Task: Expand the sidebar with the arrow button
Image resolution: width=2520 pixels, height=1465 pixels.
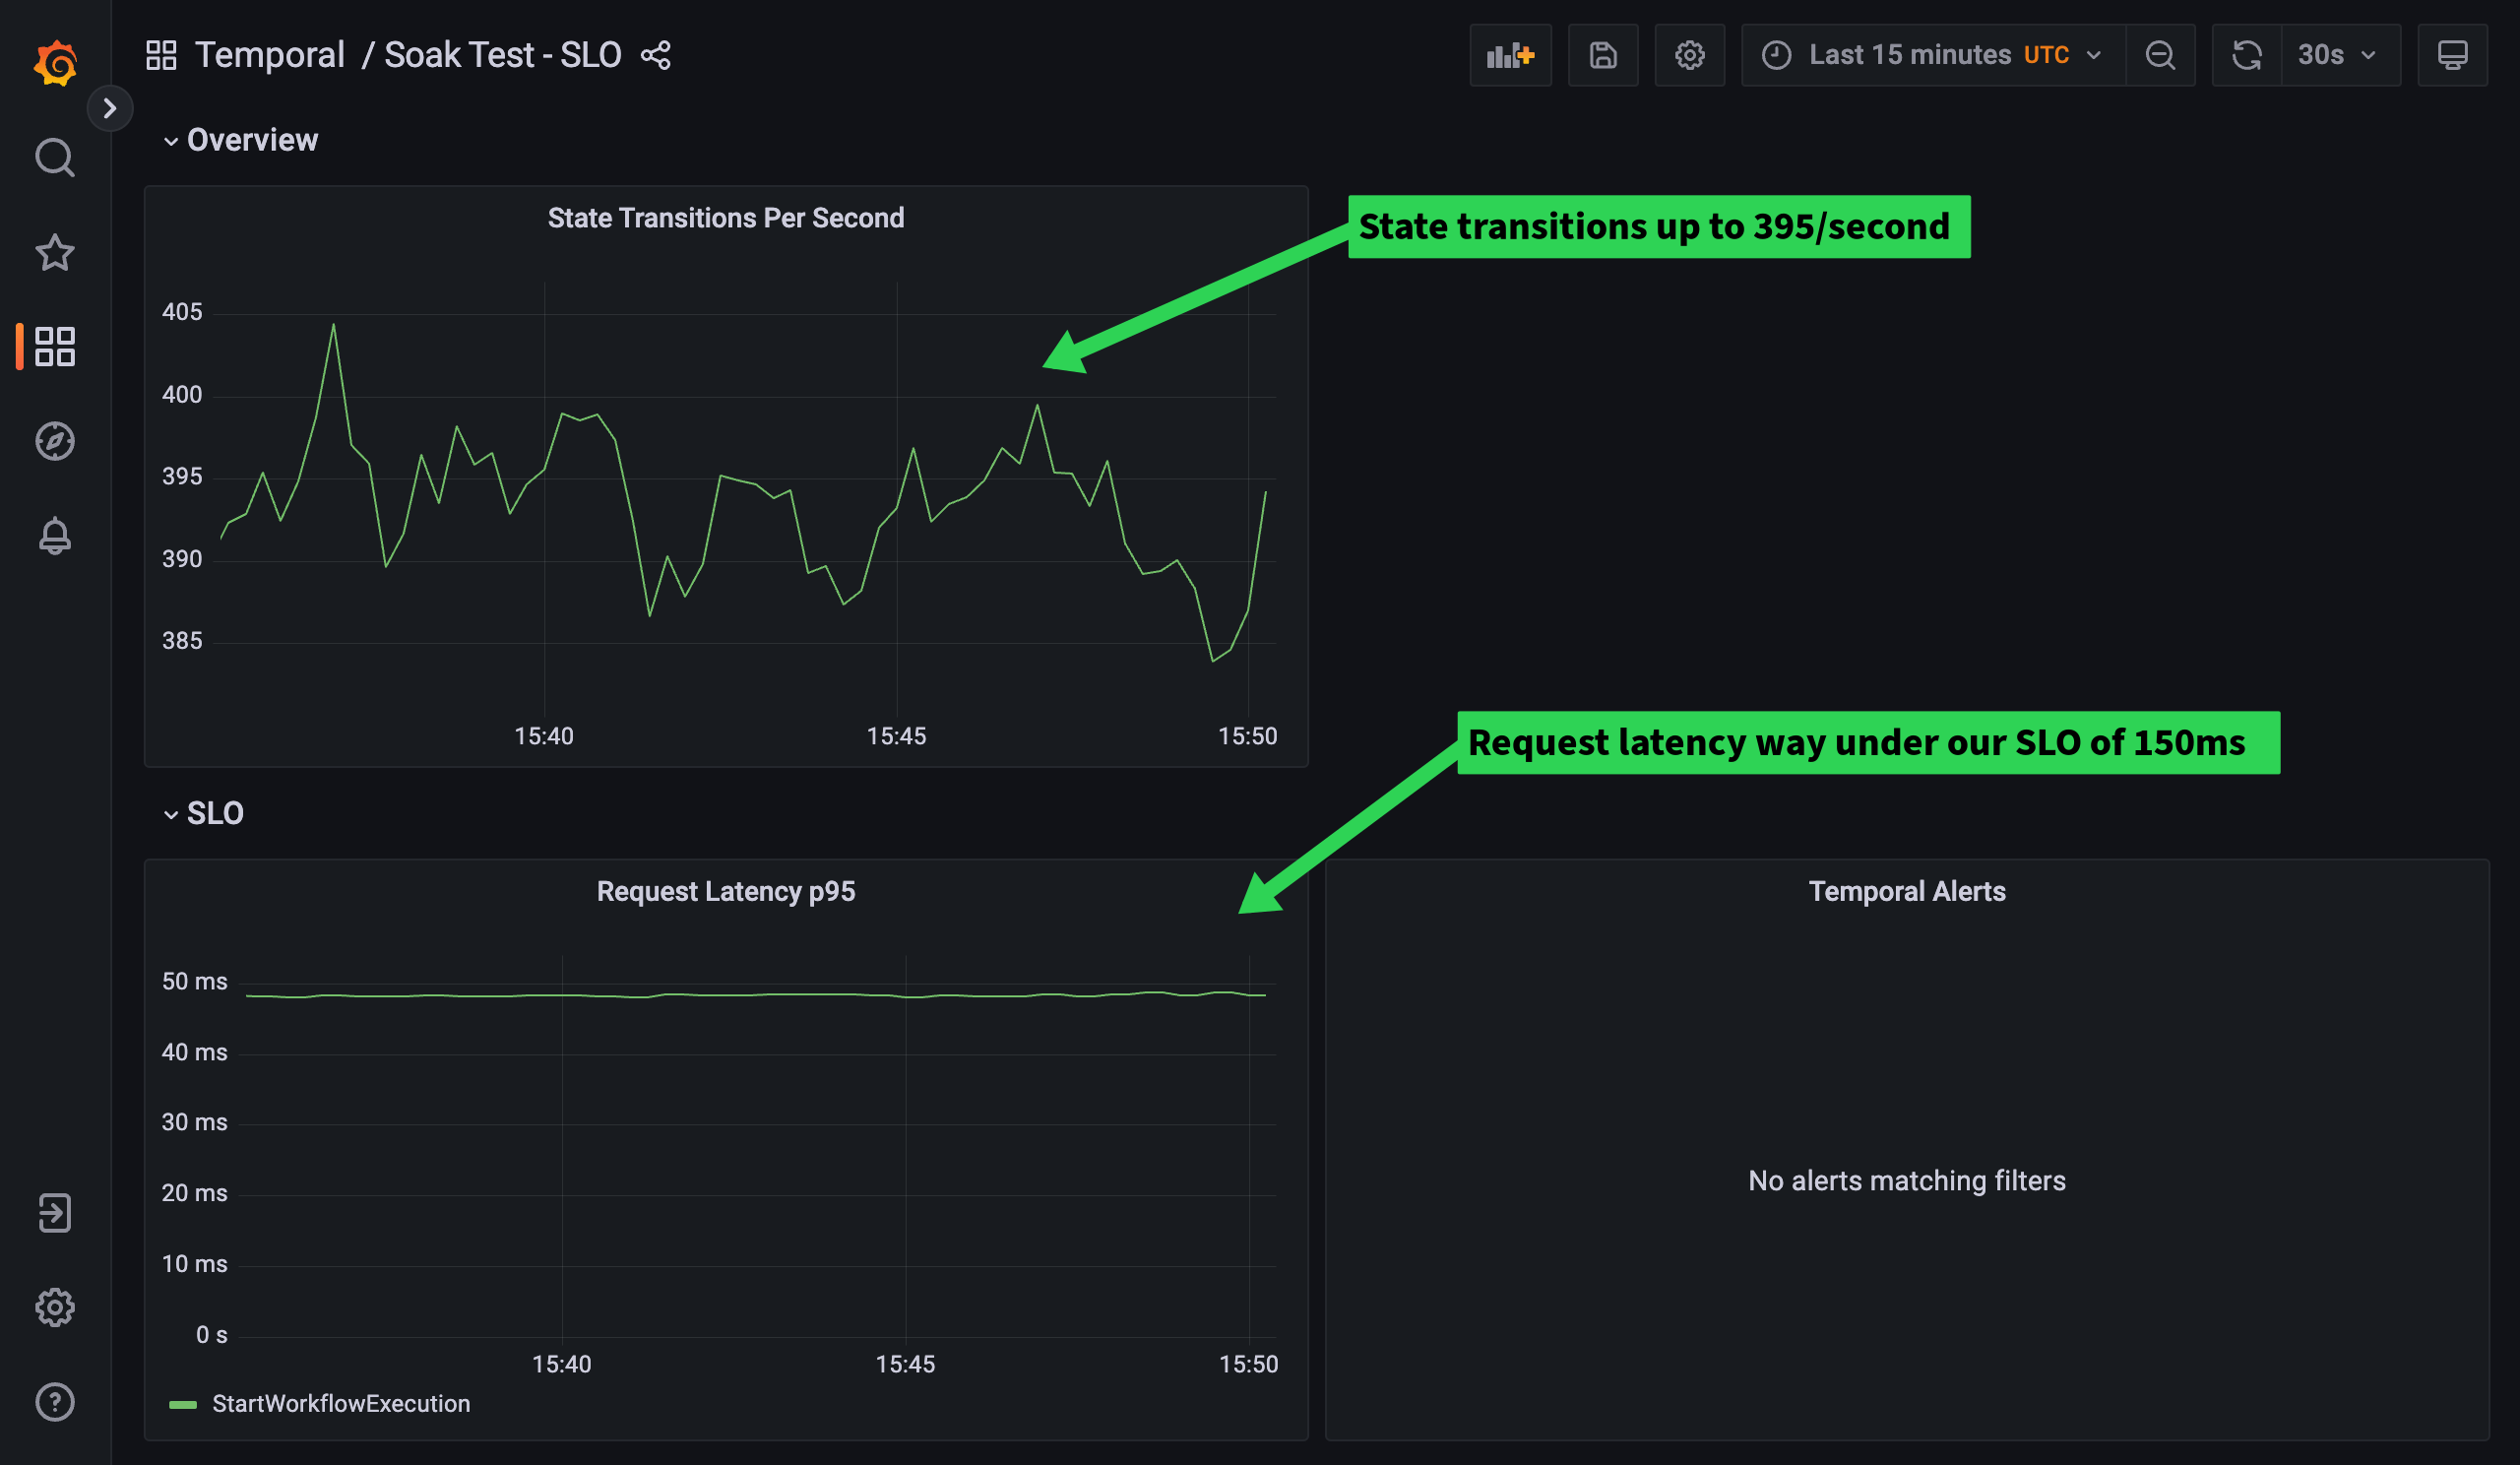Action: point(110,108)
